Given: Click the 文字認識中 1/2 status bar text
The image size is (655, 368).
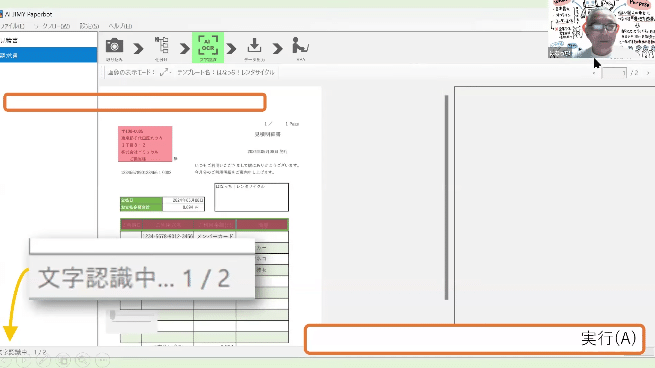Looking at the screenshot, I should [x=23, y=352].
